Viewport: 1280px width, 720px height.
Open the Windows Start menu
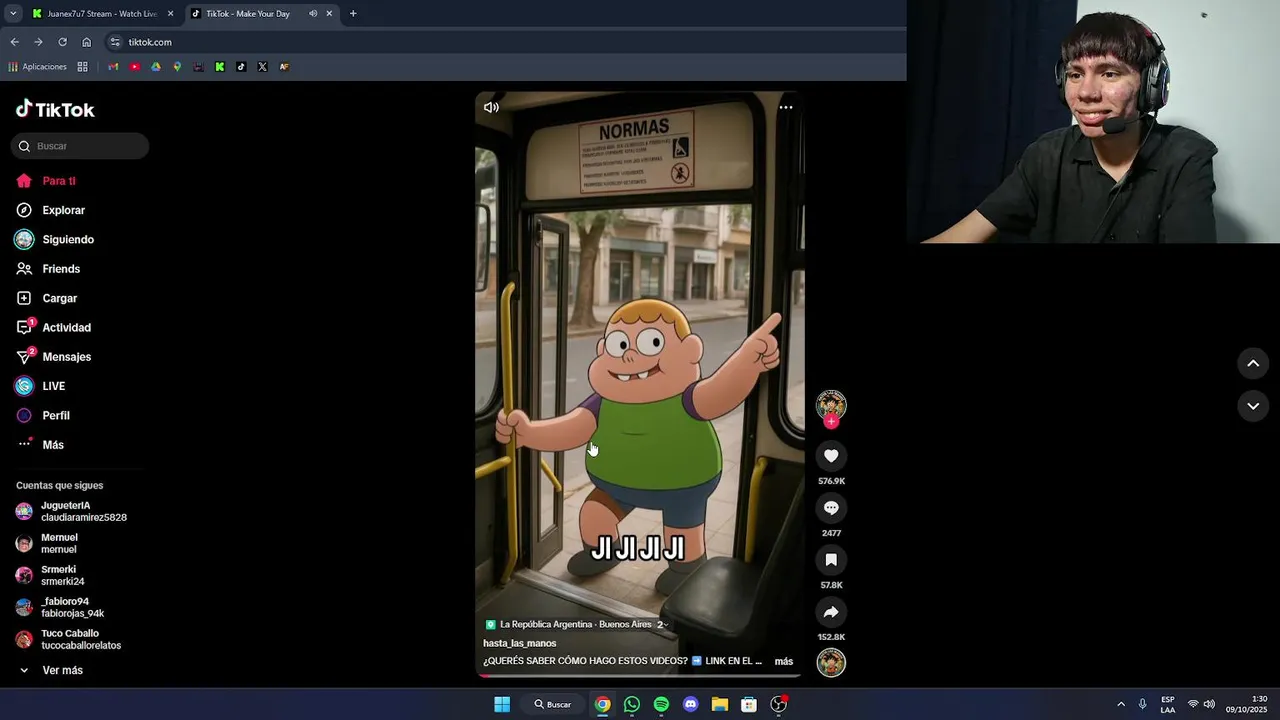502,704
